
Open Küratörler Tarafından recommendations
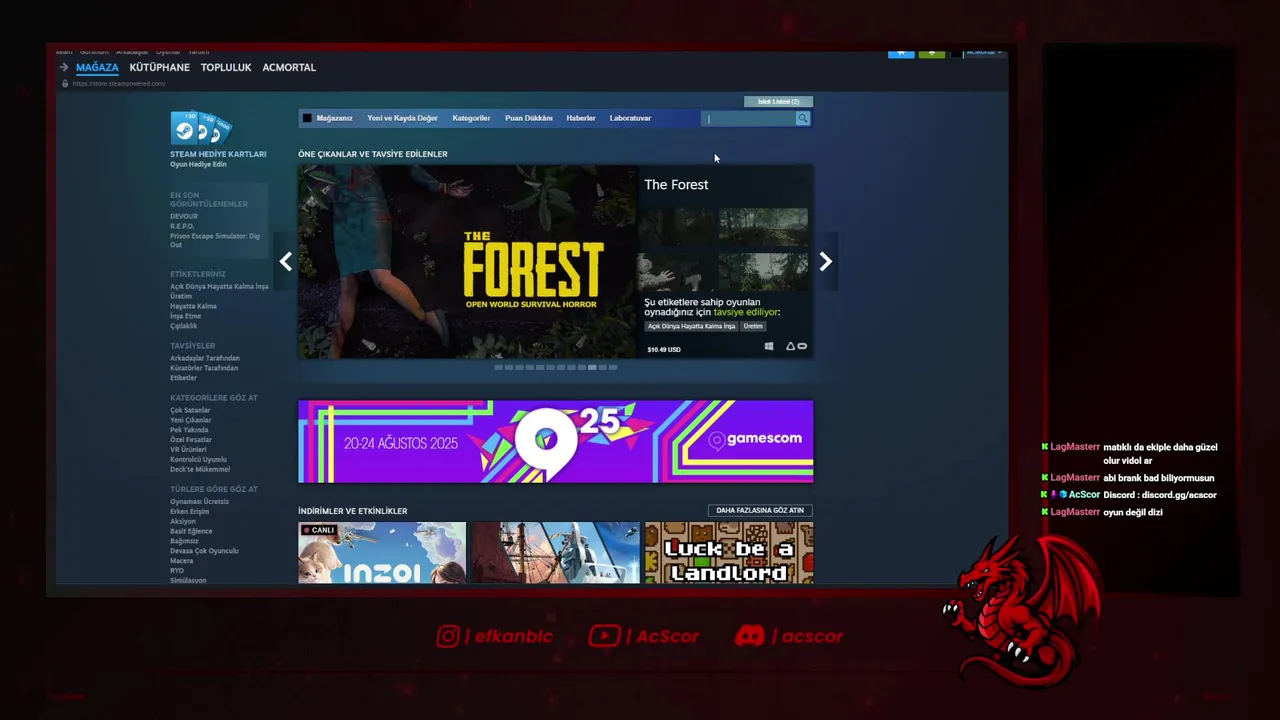tap(204, 368)
